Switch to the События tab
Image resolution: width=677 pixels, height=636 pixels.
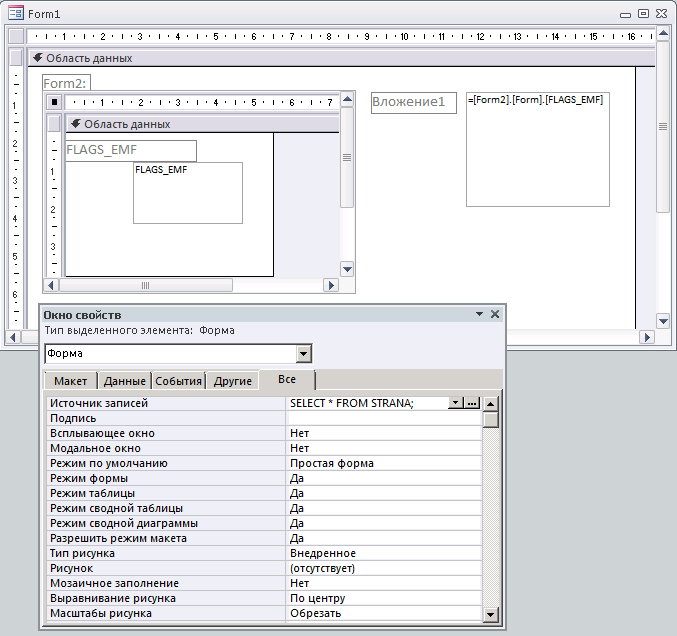pos(179,381)
